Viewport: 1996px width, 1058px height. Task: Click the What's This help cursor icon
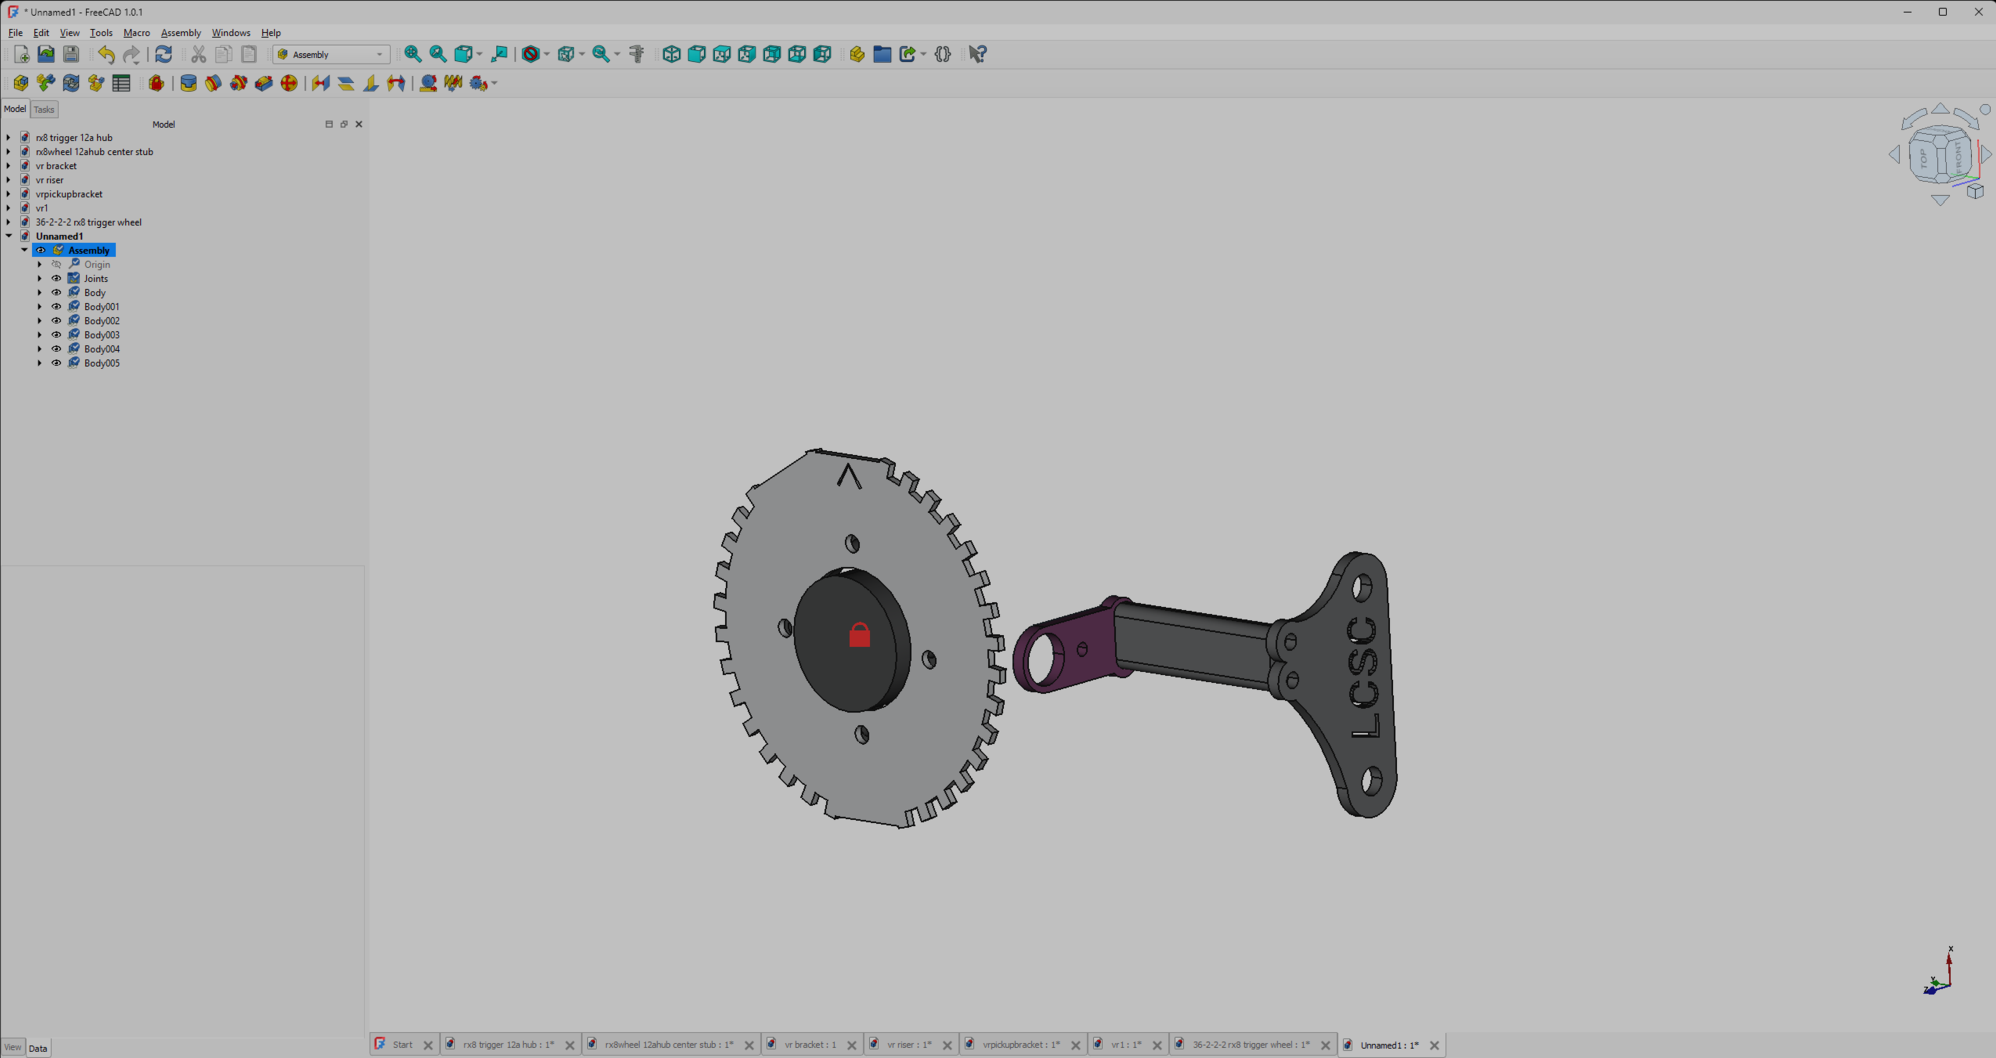[x=977, y=54]
